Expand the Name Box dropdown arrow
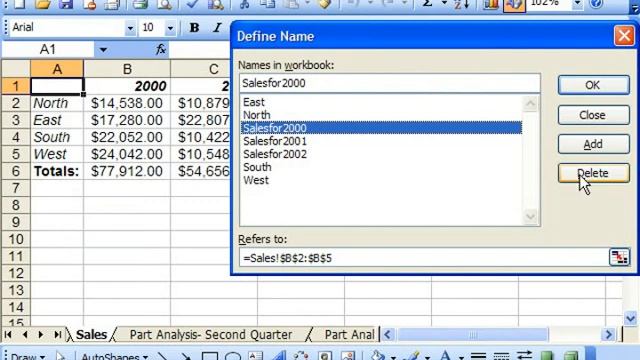Viewport: 640px width, 360px height. click(x=103, y=50)
